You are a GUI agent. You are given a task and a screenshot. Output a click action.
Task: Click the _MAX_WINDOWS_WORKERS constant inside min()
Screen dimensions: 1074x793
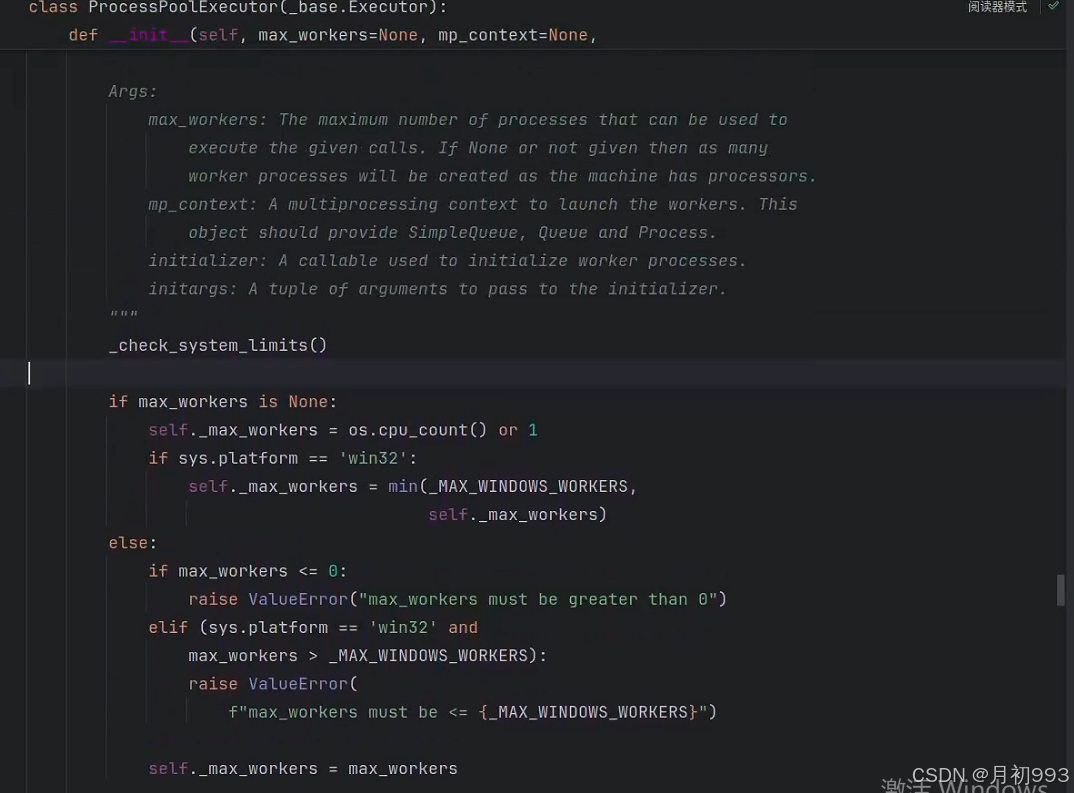click(x=526, y=486)
